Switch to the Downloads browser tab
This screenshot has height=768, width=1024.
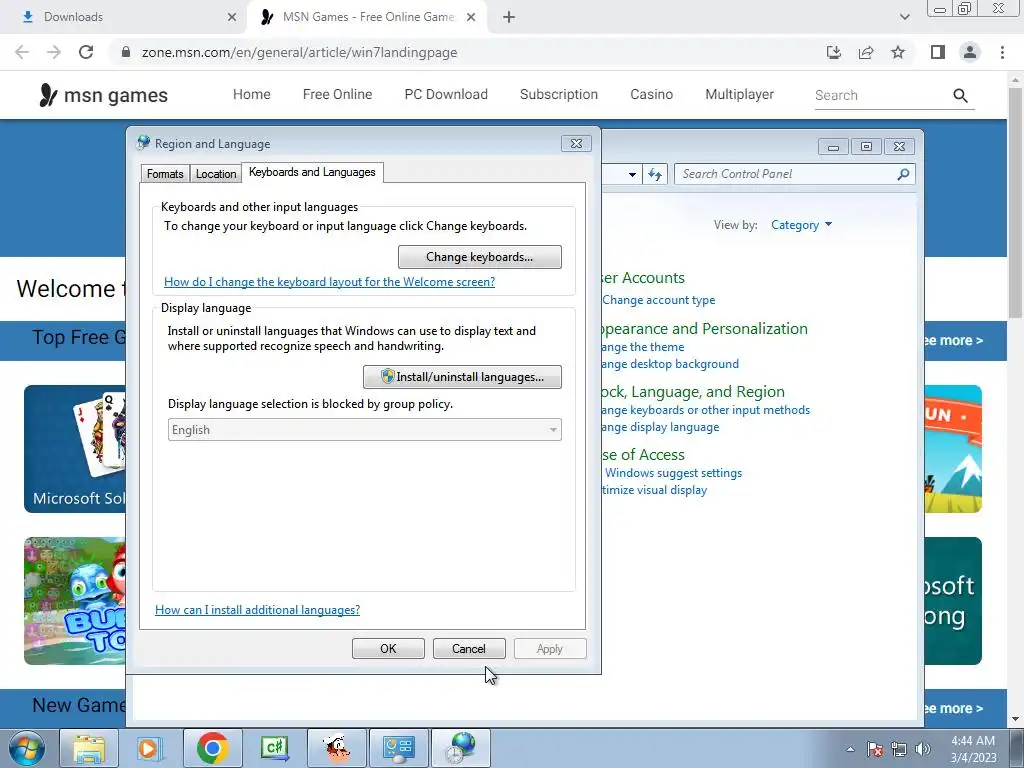(x=129, y=17)
